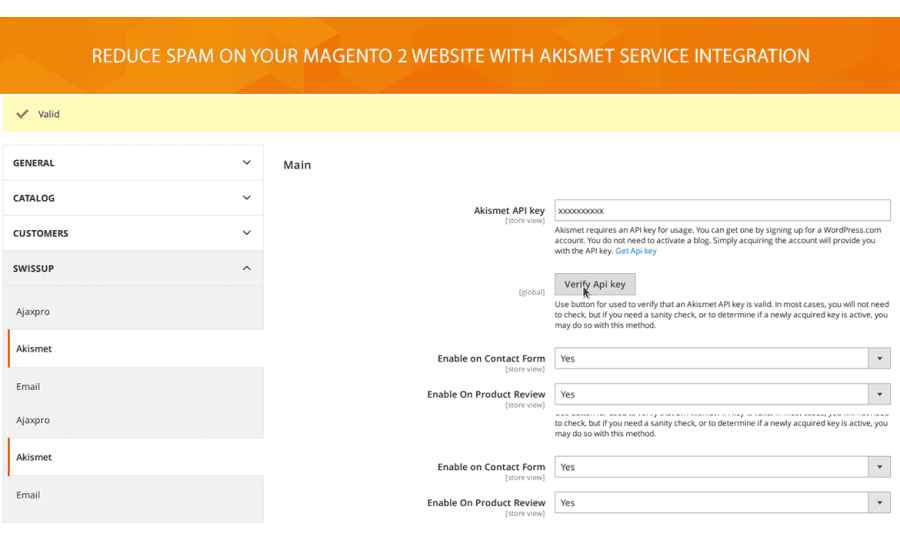Select the Catalog configuration group label
The image size is (900, 540).
(34, 198)
